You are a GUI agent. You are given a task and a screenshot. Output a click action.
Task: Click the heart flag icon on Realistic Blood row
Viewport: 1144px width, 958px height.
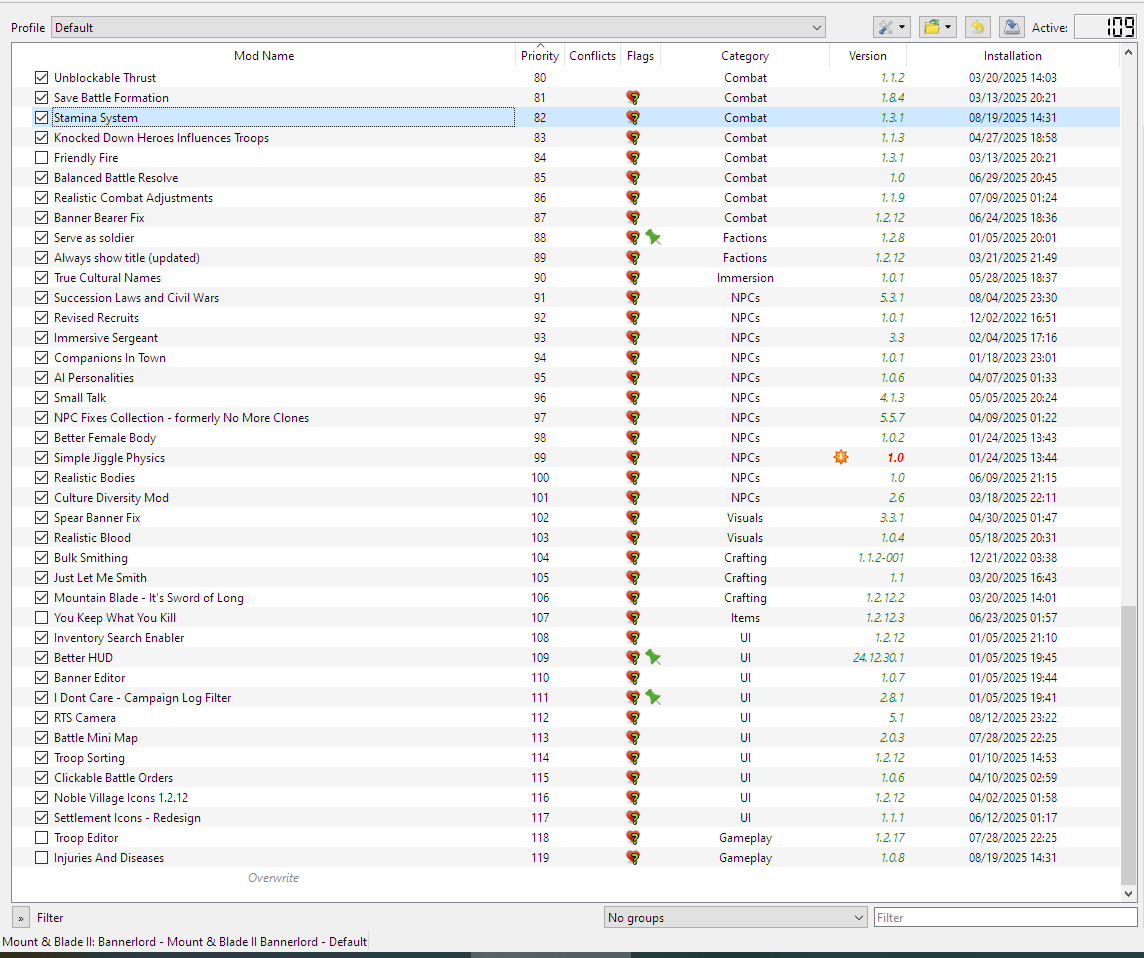tap(633, 538)
